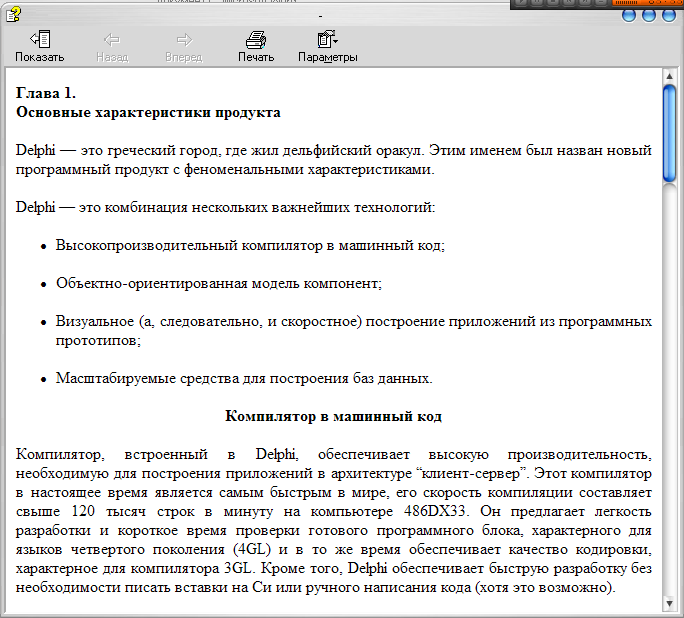Click the rightmost blue title-bar window button
The image size is (684, 618).
point(669,15)
